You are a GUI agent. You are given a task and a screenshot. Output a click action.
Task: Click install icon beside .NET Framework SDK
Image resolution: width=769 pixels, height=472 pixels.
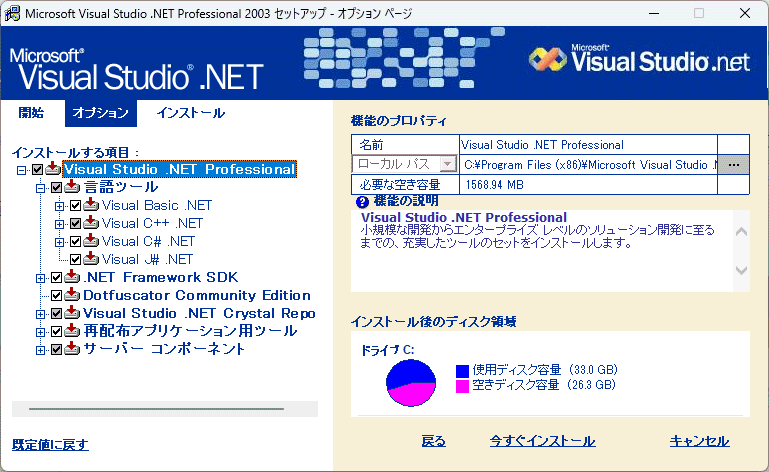coord(72,277)
